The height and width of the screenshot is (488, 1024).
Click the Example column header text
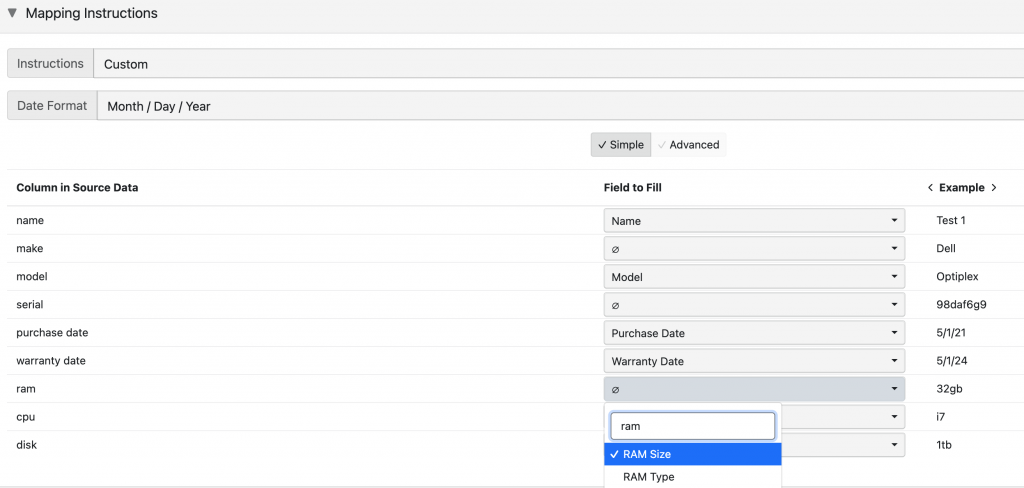(x=961, y=188)
